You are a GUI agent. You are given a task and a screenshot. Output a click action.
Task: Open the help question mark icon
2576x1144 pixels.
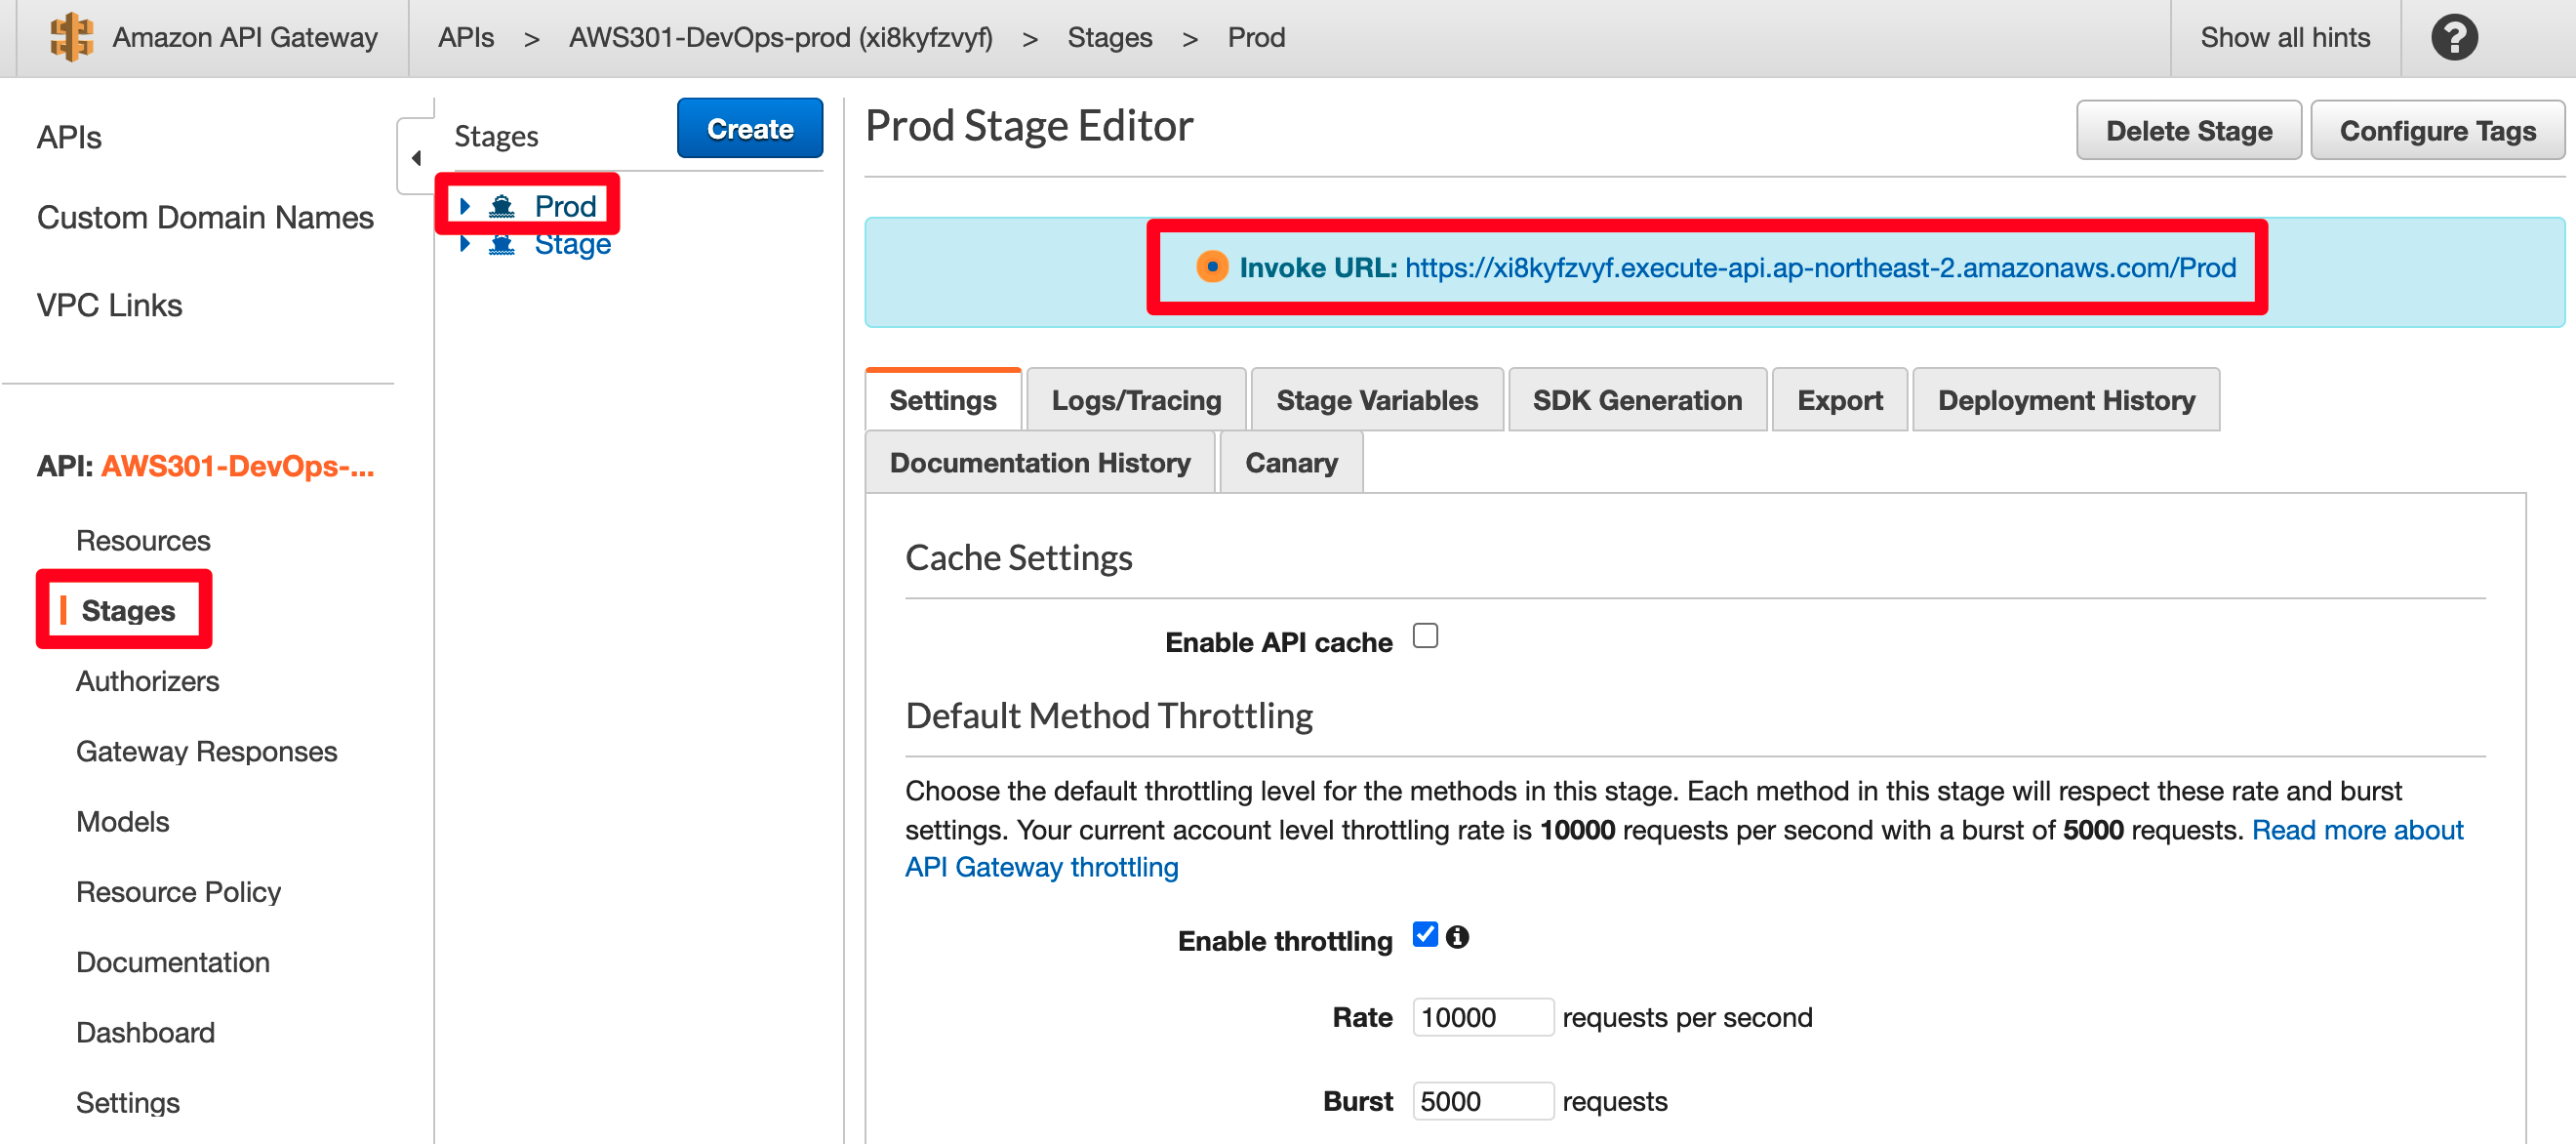pyautogui.click(x=2453, y=38)
